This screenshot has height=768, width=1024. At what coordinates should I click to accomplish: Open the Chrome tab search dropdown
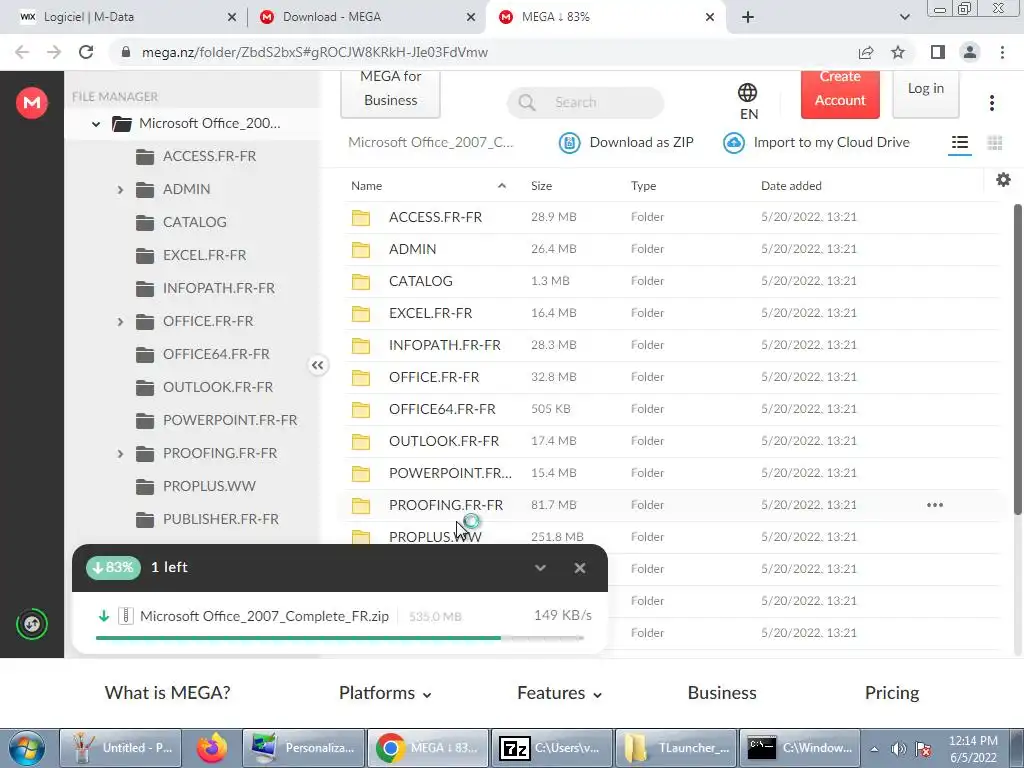pos(904,17)
